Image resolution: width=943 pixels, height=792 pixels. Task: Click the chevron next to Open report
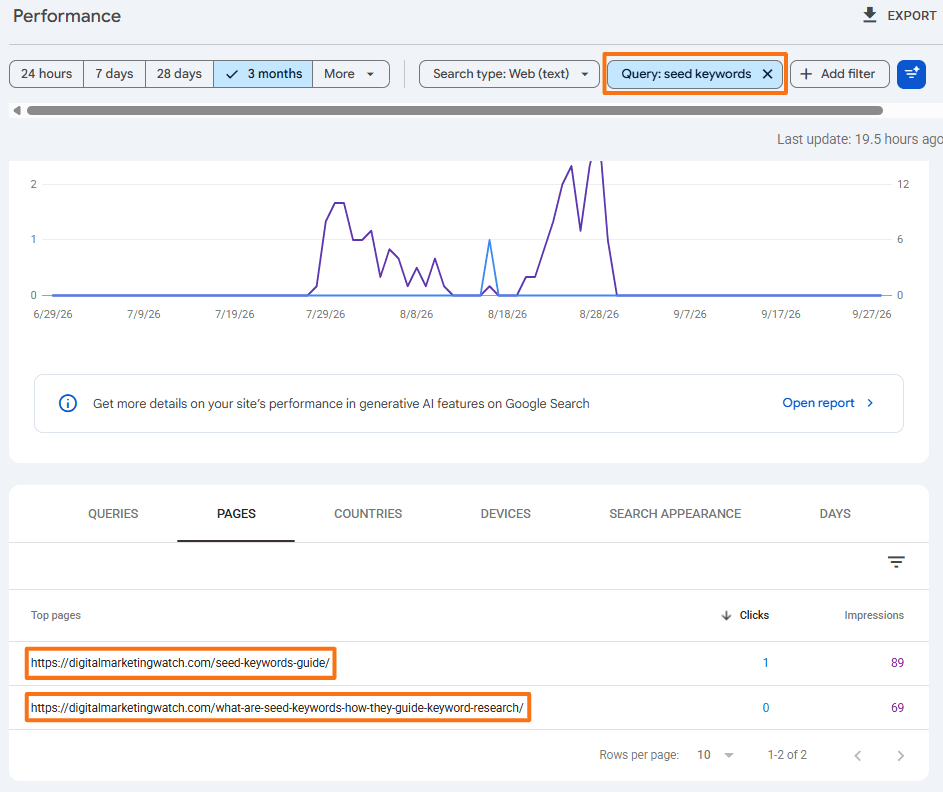point(870,403)
